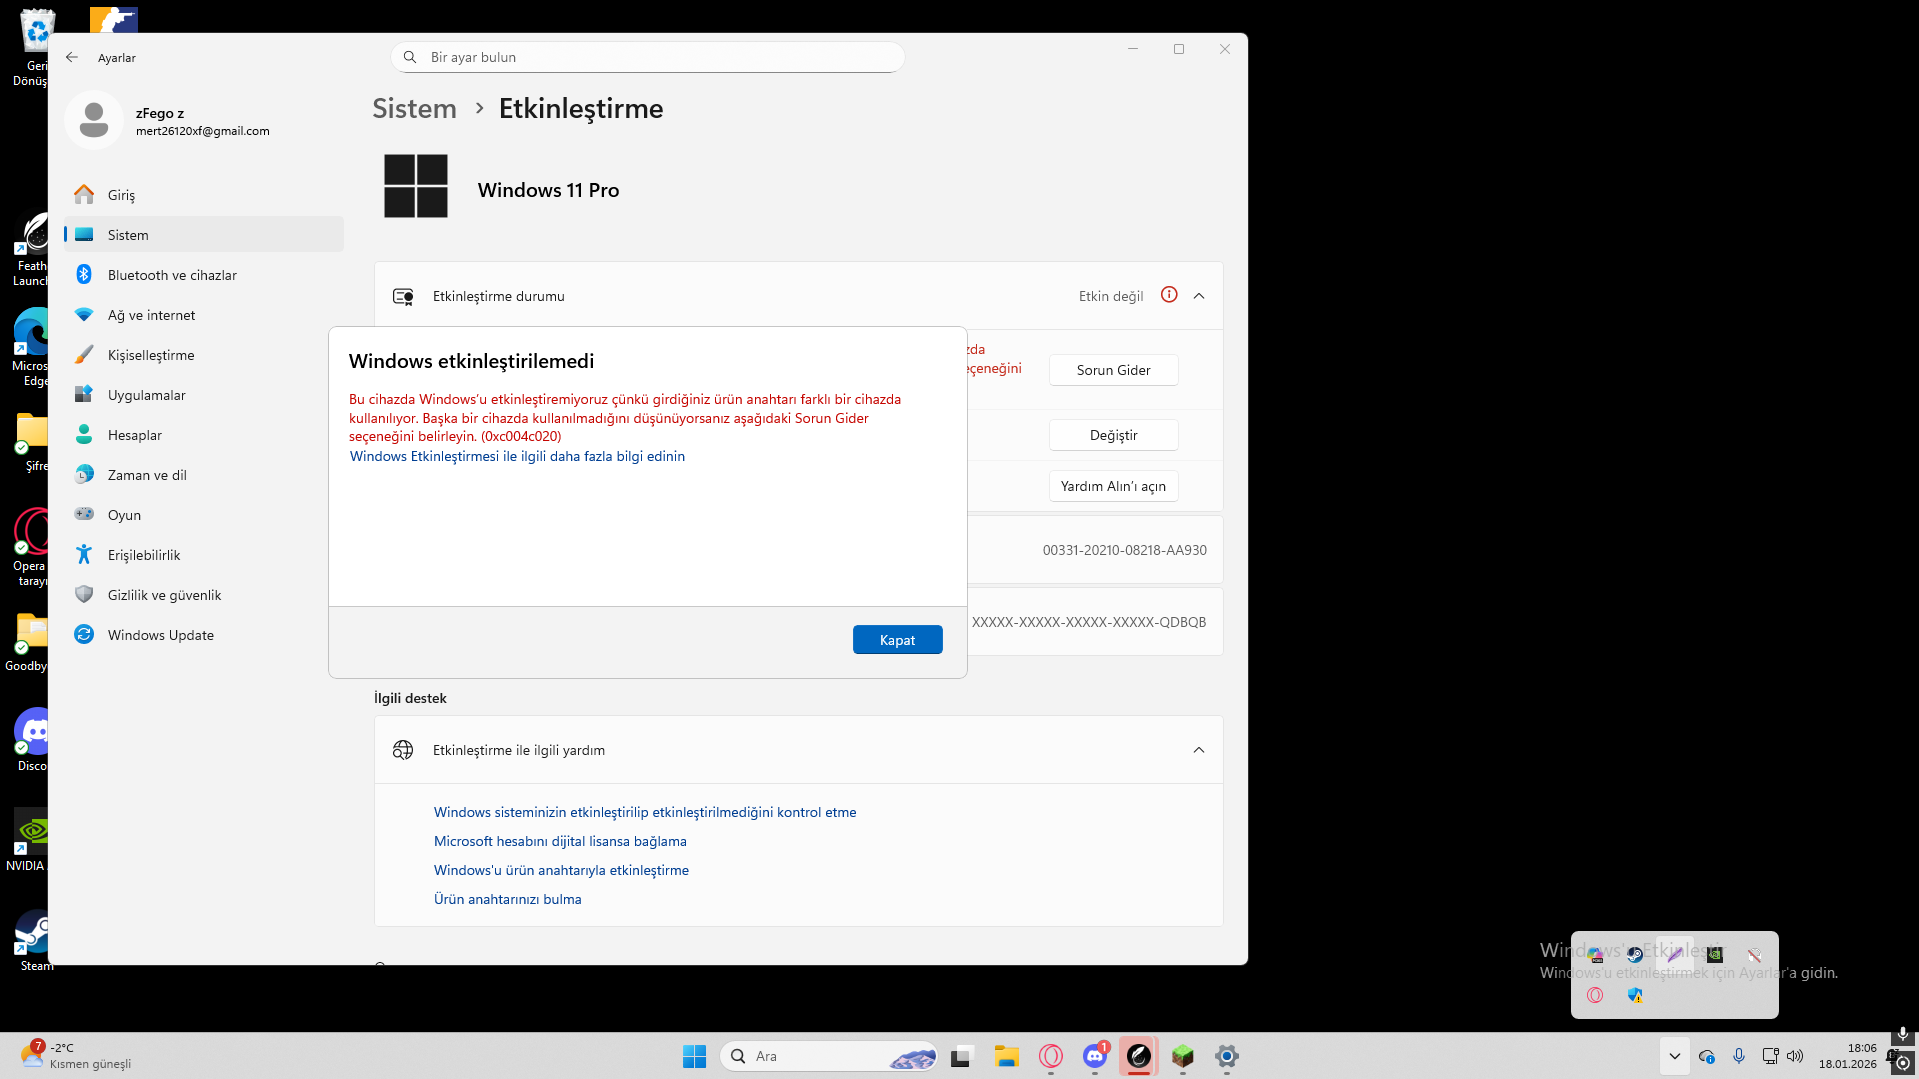The width and height of the screenshot is (1919, 1079).
Task: Click the Steam icon in tray overflow
Action: click(x=1635, y=955)
